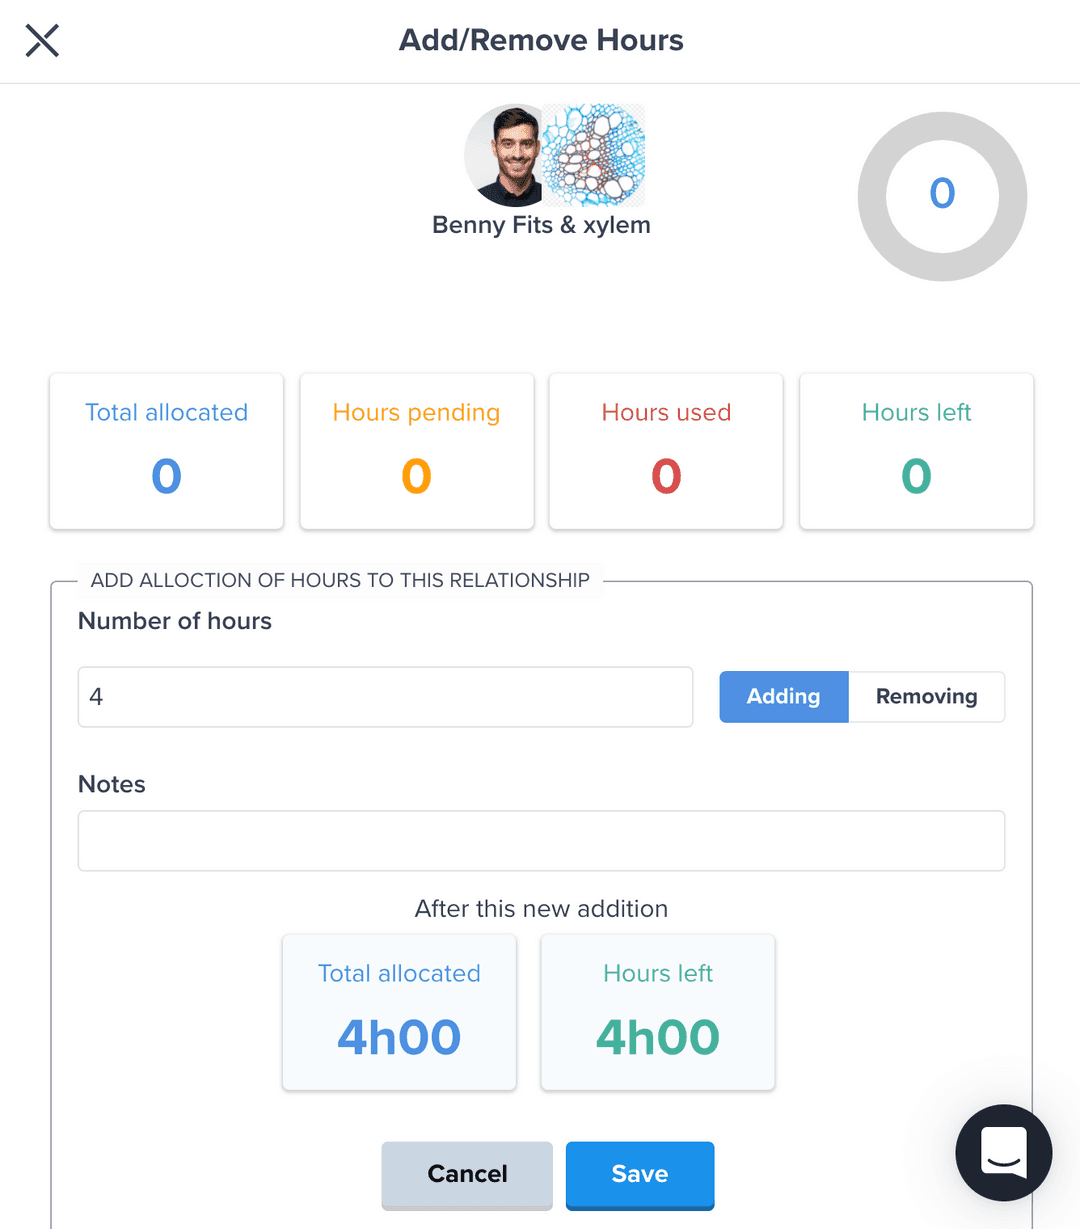Viewport: 1080px width, 1229px height.
Task: Open the chat messenger bubble
Action: coord(1003,1152)
